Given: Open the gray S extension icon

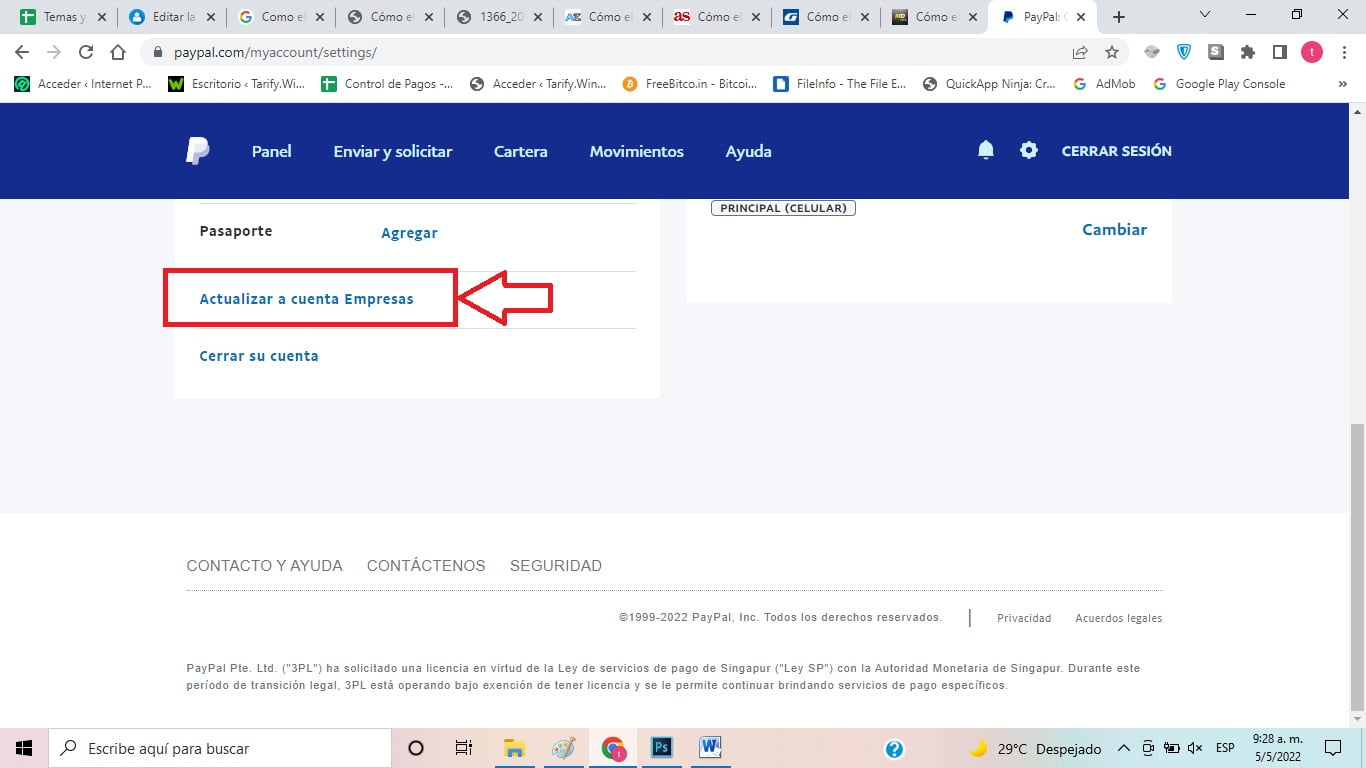Looking at the screenshot, I should (x=1216, y=52).
